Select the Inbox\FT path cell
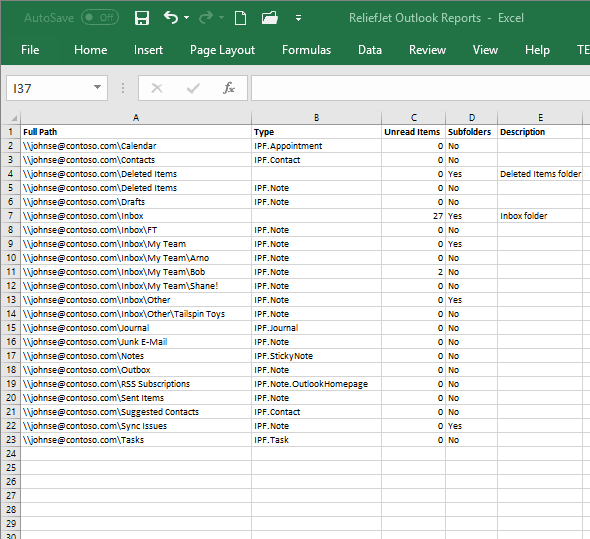This screenshot has width=590, height=539. [136, 230]
